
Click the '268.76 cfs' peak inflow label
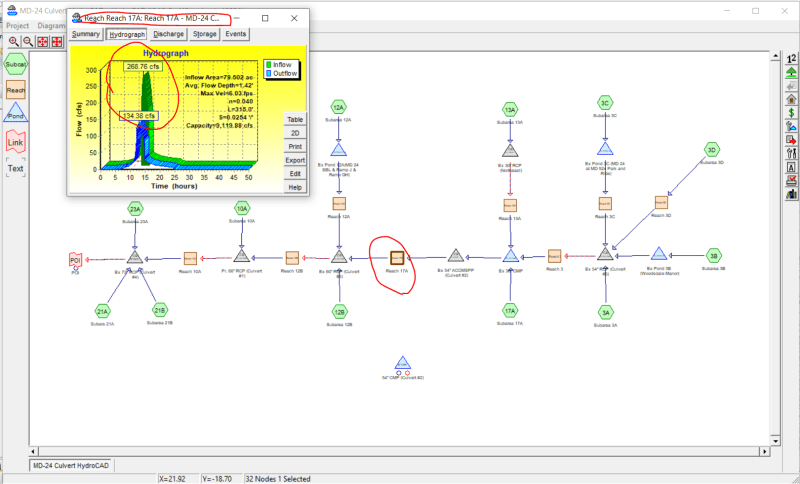click(x=143, y=66)
